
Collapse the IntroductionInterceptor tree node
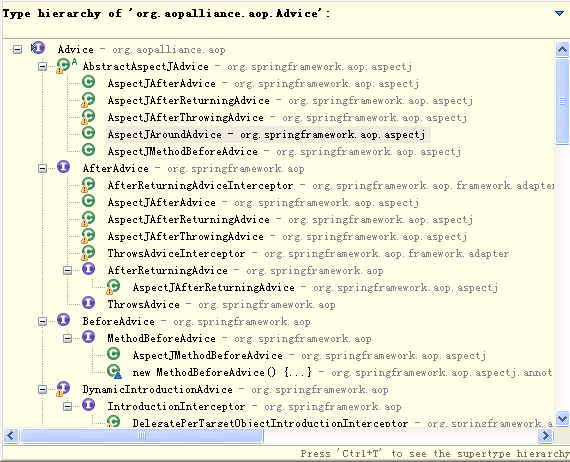click(68, 406)
